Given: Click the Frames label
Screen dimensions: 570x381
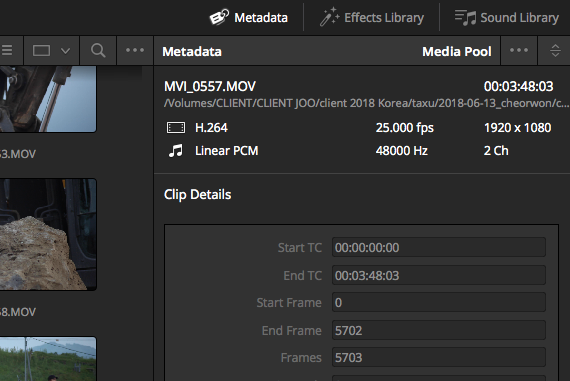Looking at the screenshot, I should (x=301, y=358).
